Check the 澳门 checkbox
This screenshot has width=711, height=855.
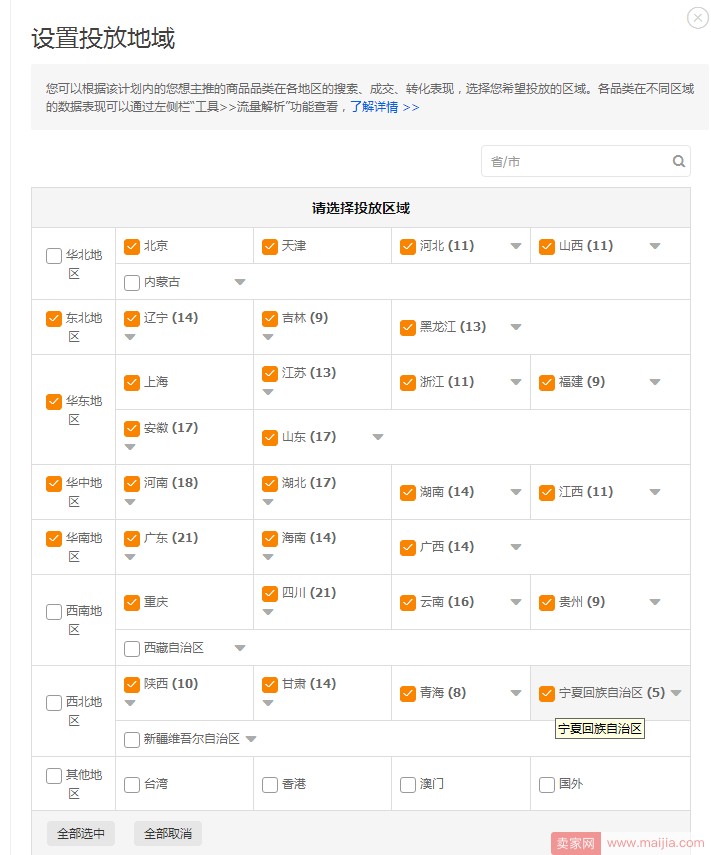coord(408,785)
